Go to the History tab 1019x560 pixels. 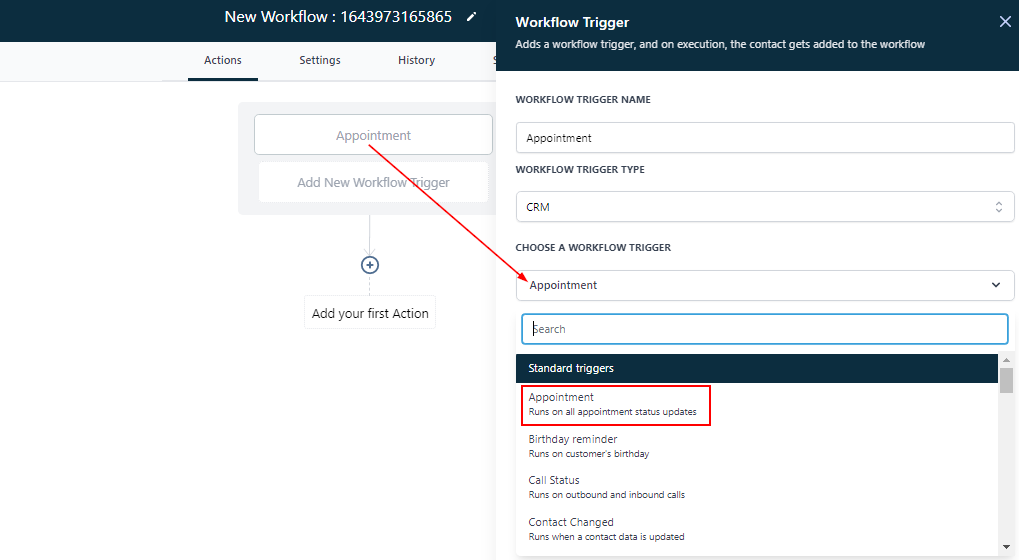(x=416, y=60)
